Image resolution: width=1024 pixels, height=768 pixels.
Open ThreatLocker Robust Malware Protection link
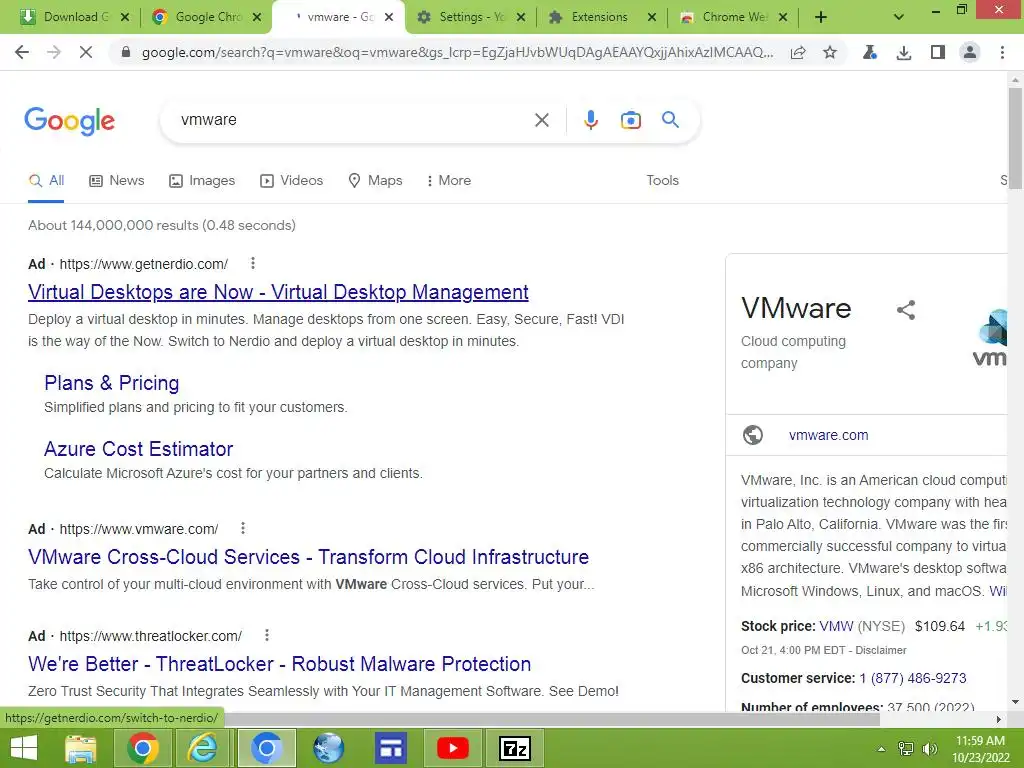click(x=280, y=664)
